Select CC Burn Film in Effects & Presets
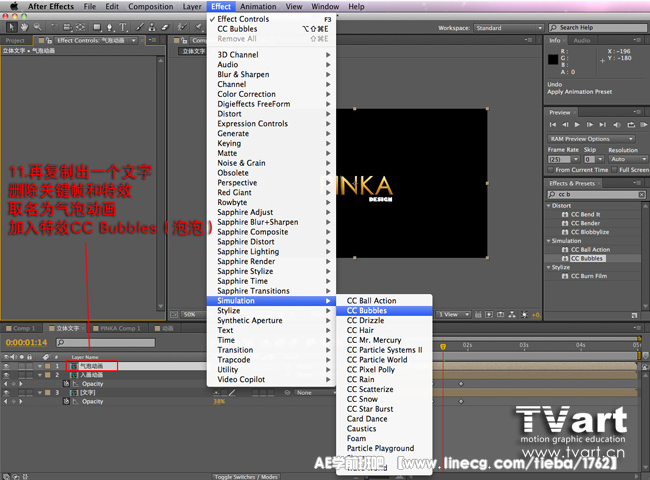 (589, 276)
